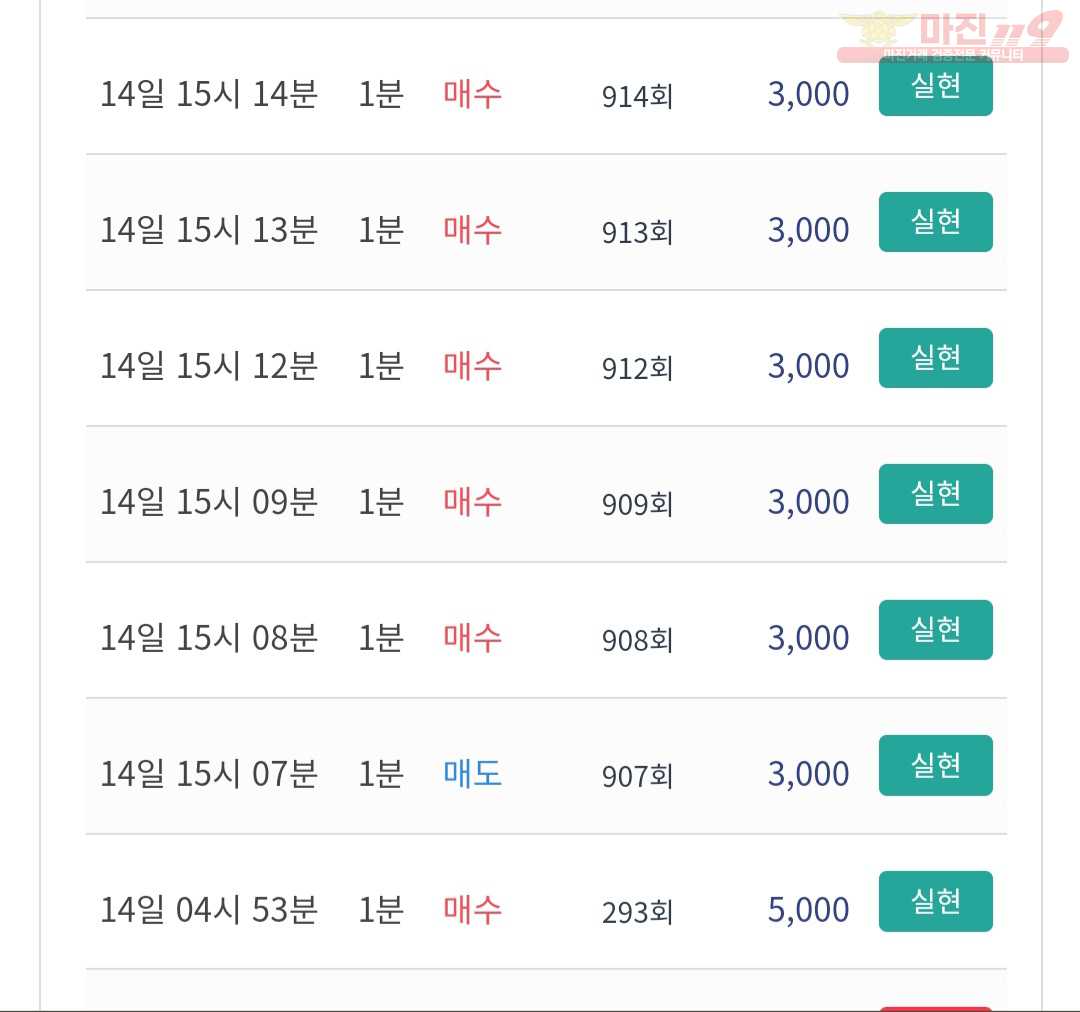Screen dimensions: 1080x1012
Task: Click the 실현 button for round 913회
Action: point(935,222)
